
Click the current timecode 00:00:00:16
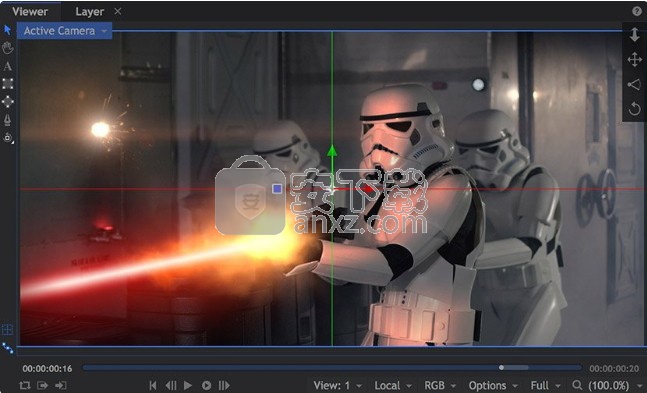[47, 368]
